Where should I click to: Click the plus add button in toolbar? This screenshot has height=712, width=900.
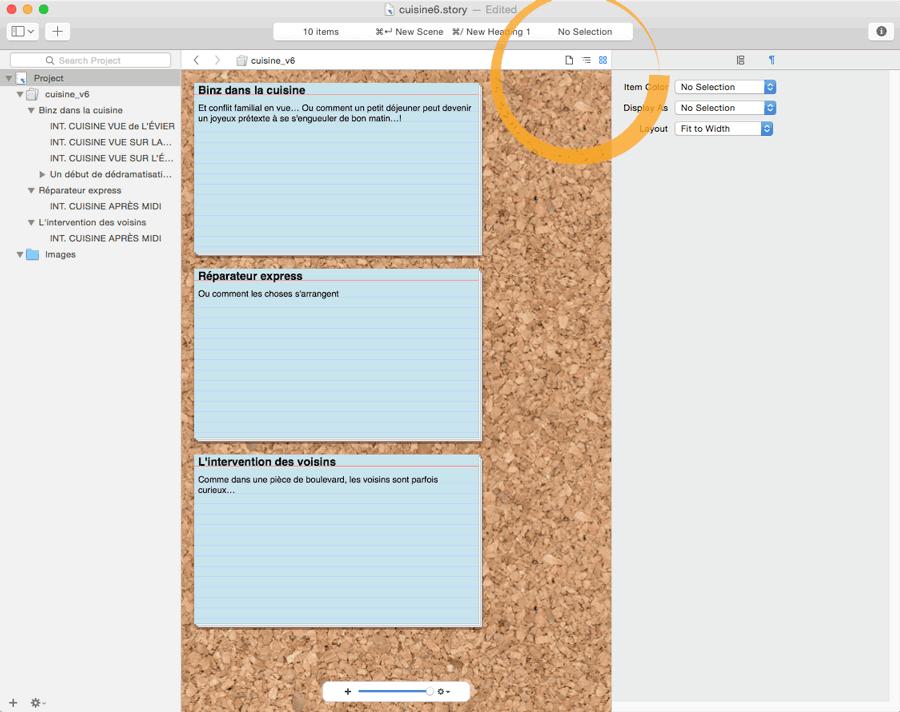click(57, 32)
